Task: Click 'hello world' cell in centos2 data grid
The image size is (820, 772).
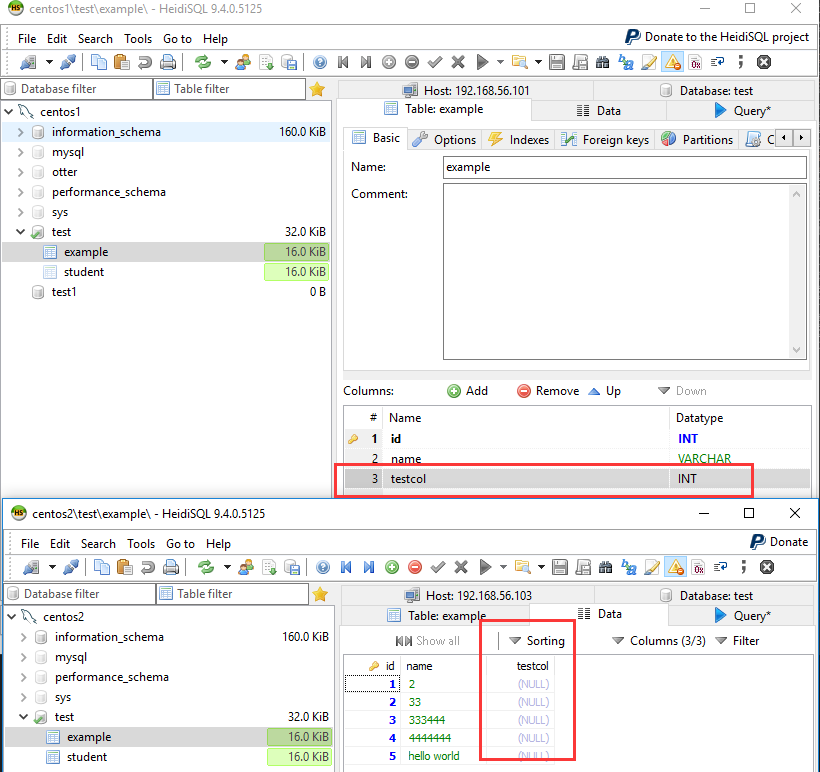Action: 434,756
